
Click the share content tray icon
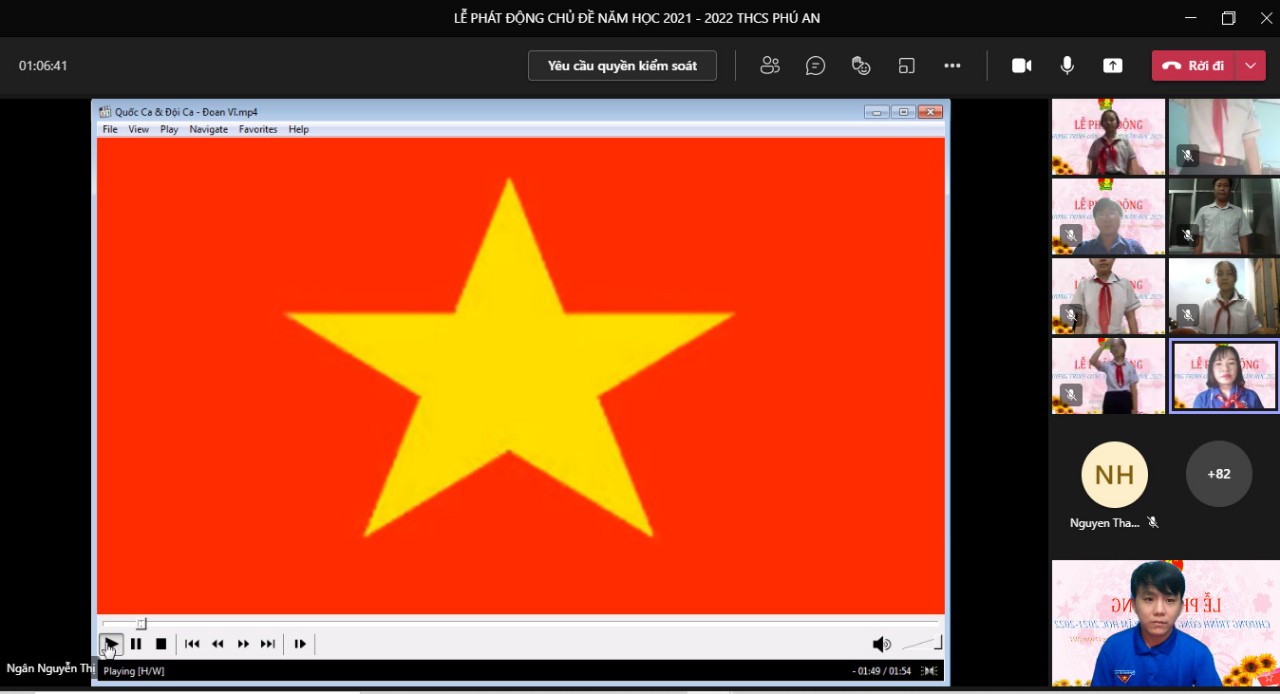[1113, 66]
